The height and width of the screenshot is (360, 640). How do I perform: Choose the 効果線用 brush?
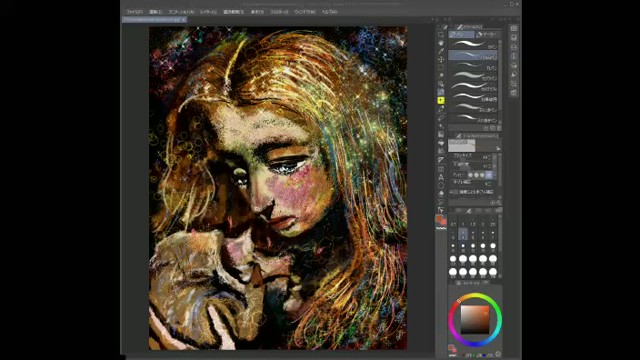pos(473,98)
